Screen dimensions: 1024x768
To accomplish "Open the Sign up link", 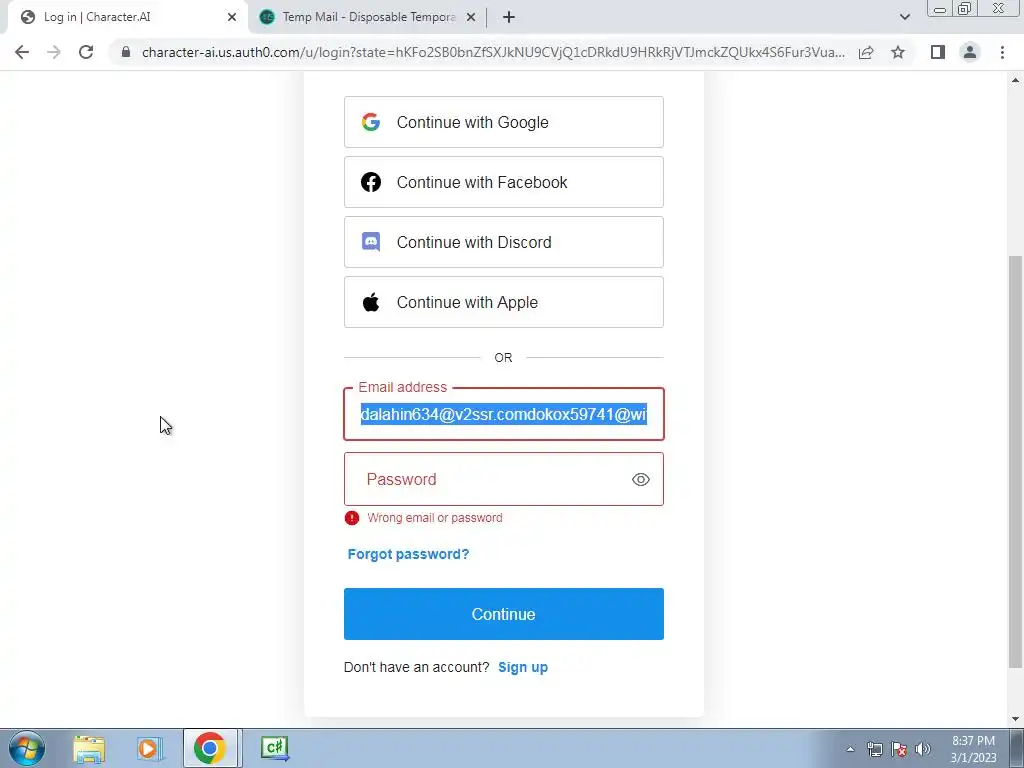I will tap(523, 667).
